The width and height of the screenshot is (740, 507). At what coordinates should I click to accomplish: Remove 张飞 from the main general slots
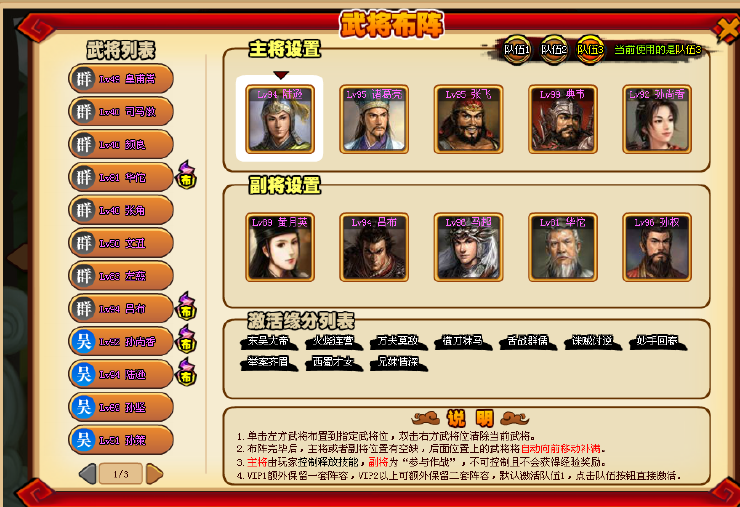point(468,119)
